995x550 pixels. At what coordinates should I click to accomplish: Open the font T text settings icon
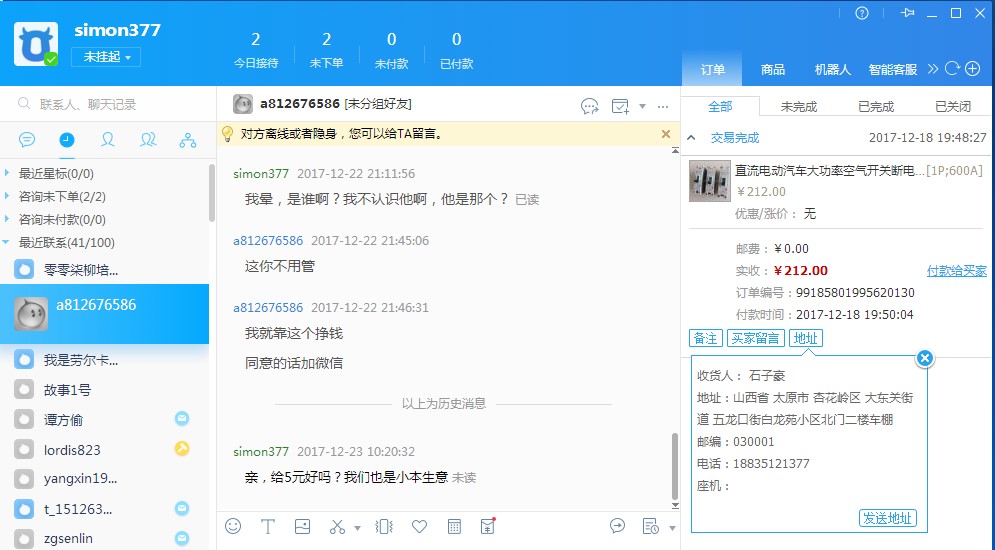click(268, 526)
